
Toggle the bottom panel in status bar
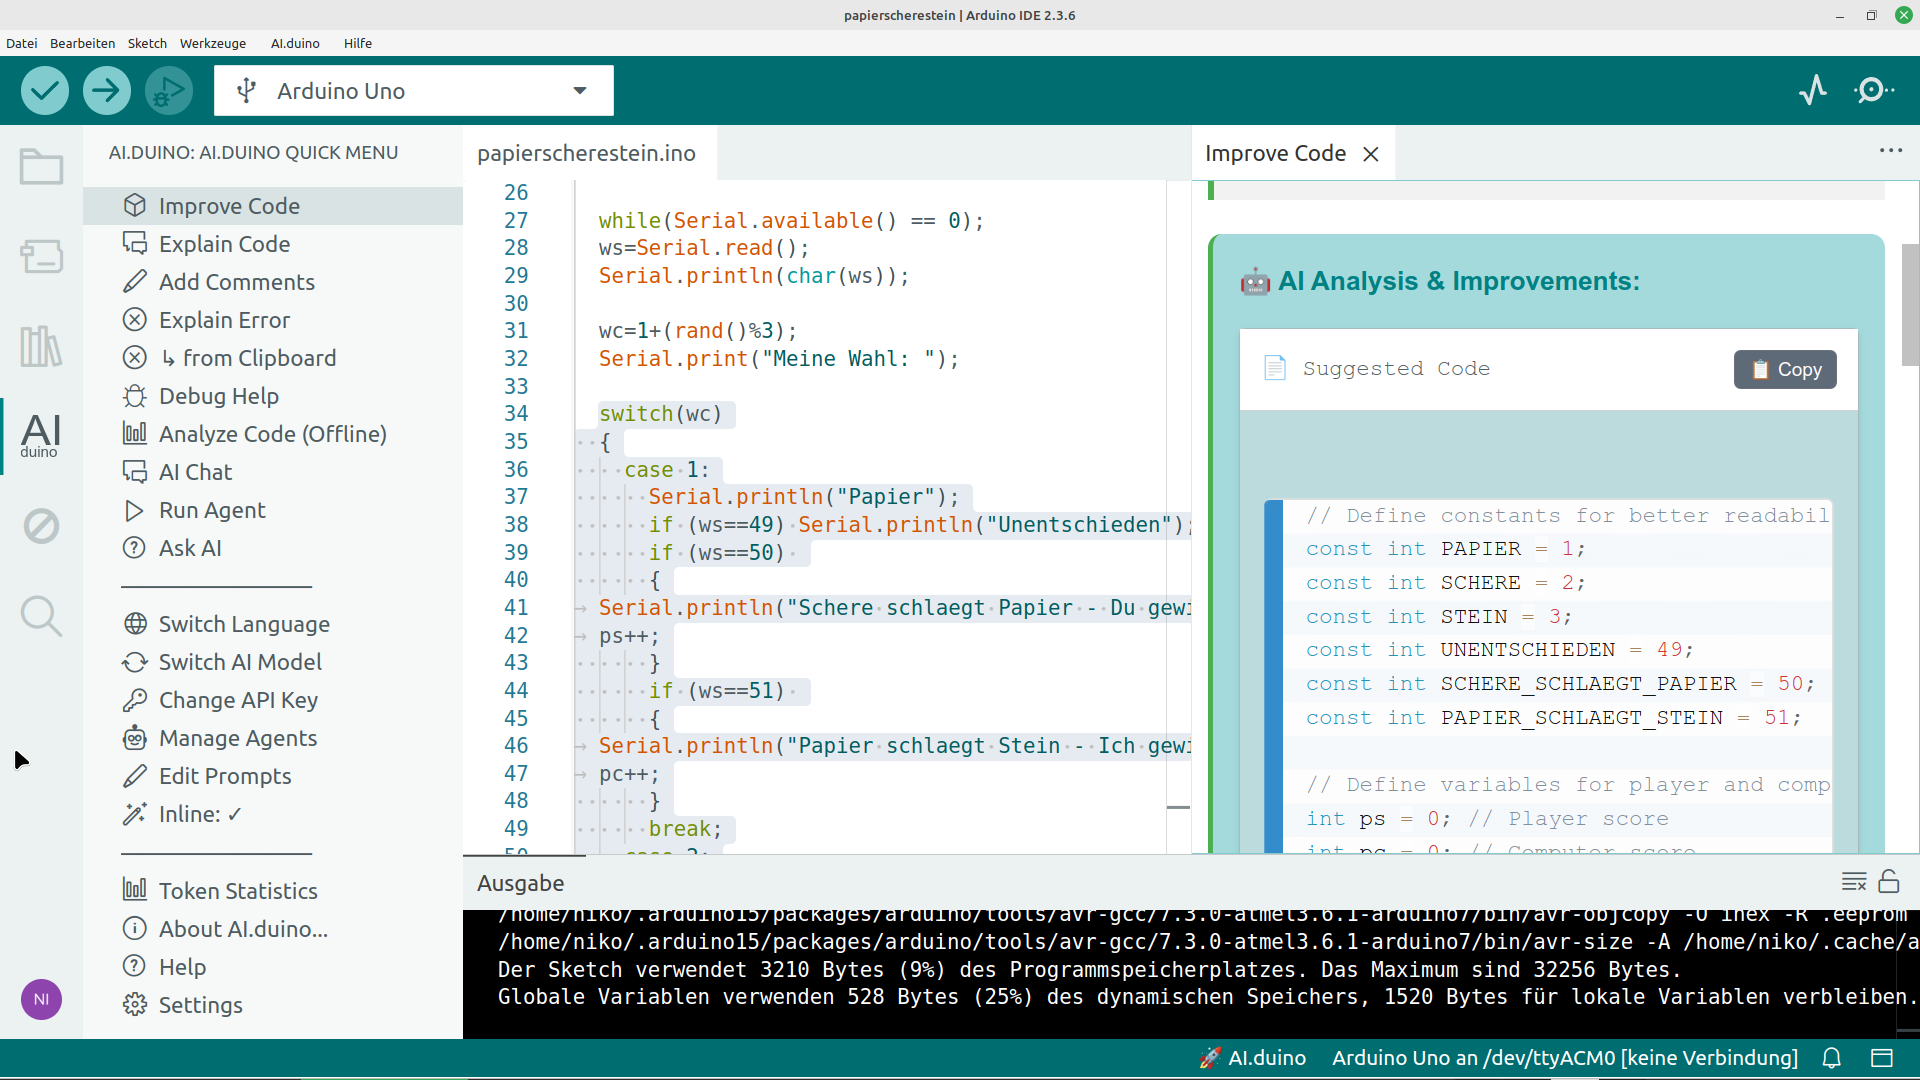1882,1058
